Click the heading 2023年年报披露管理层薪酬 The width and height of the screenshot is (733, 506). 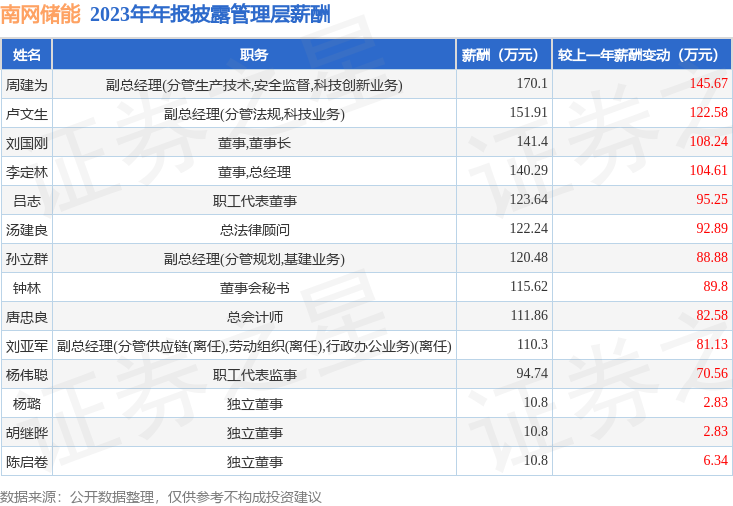point(210,14)
